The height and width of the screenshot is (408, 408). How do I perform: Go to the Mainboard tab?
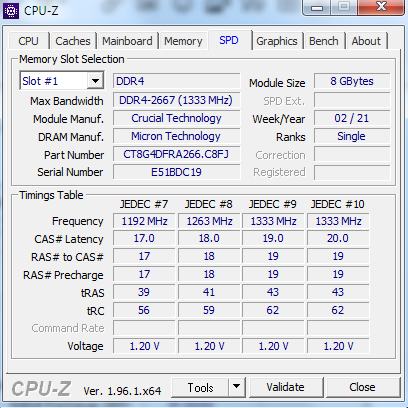pos(127,41)
